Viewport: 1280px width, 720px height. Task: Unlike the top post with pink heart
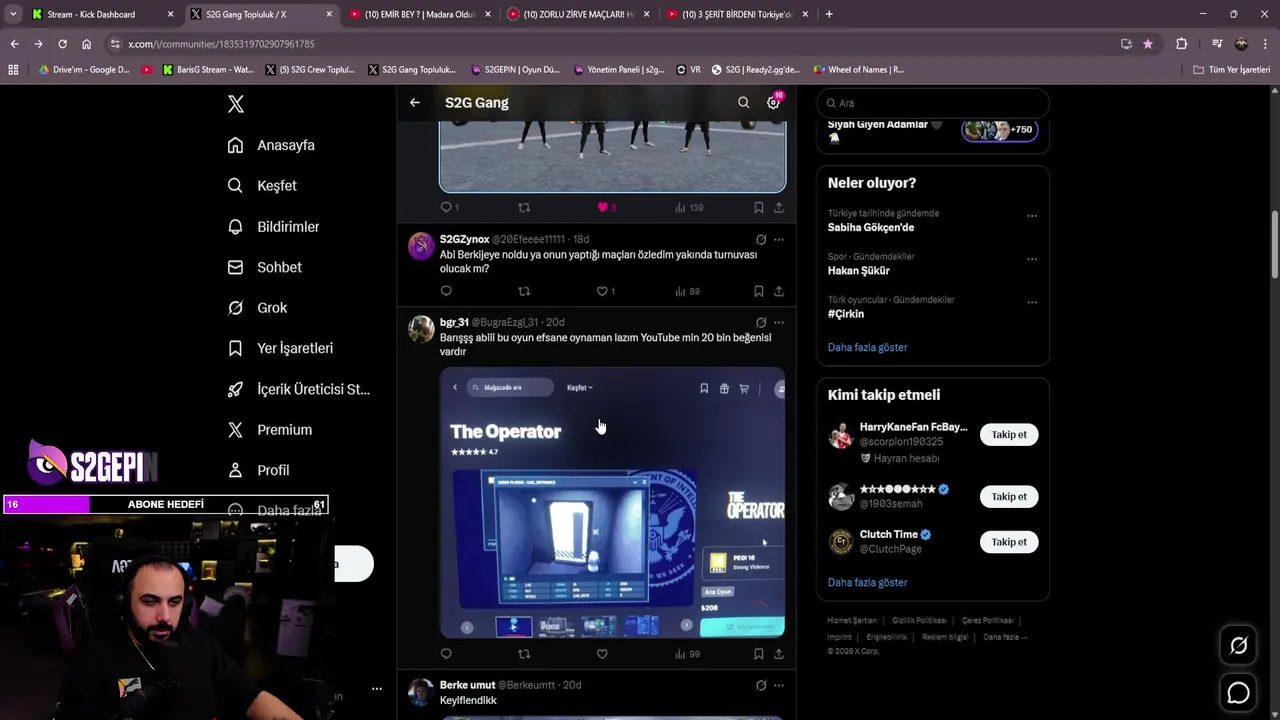(x=603, y=207)
